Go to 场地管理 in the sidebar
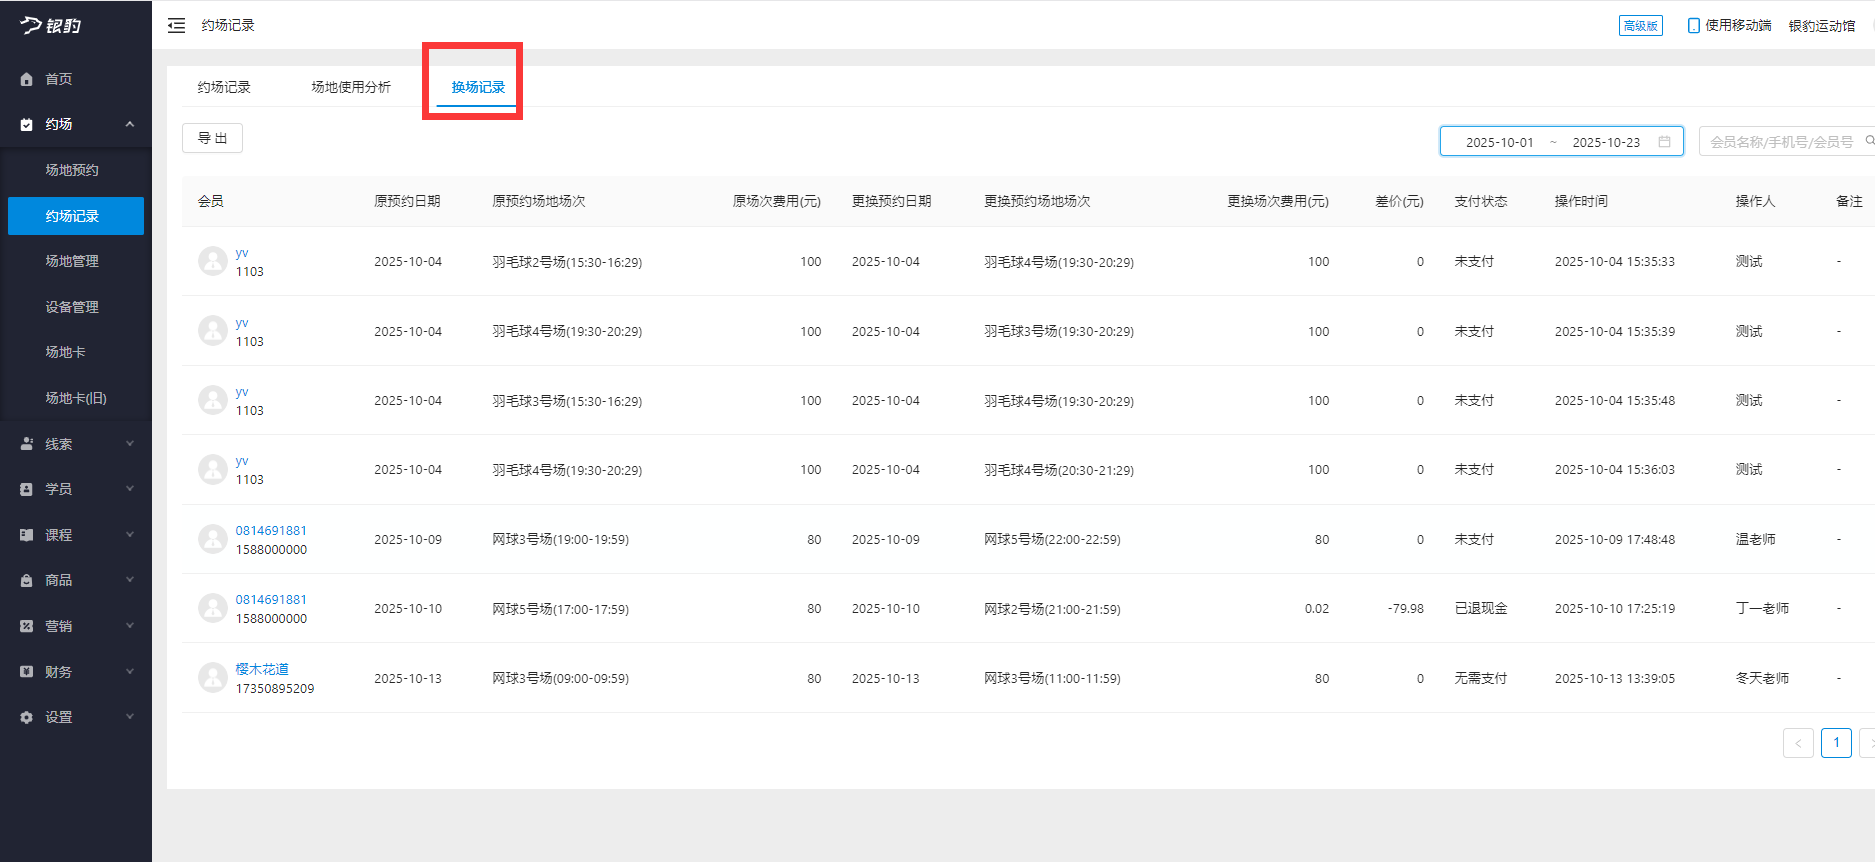This screenshot has width=1875, height=862. (x=72, y=261)
